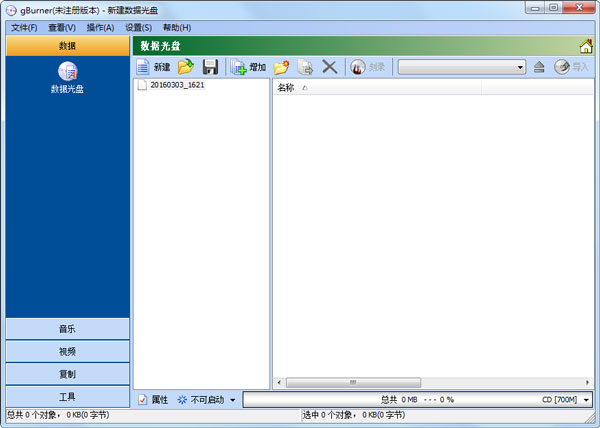Open the CD [700M] media size dropdown

coord(586,400)
